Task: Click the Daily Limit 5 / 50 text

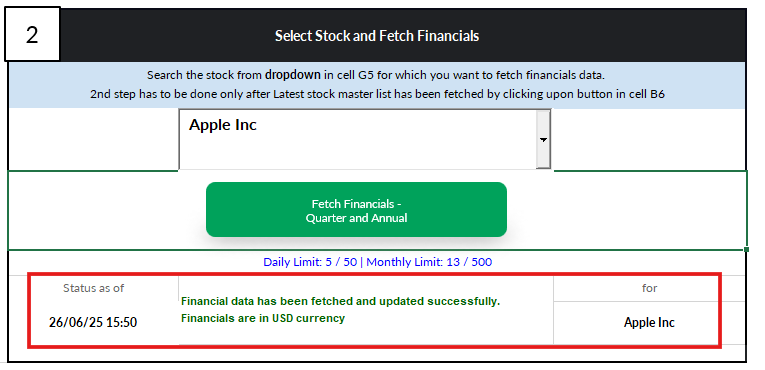Action: [310, 262]
